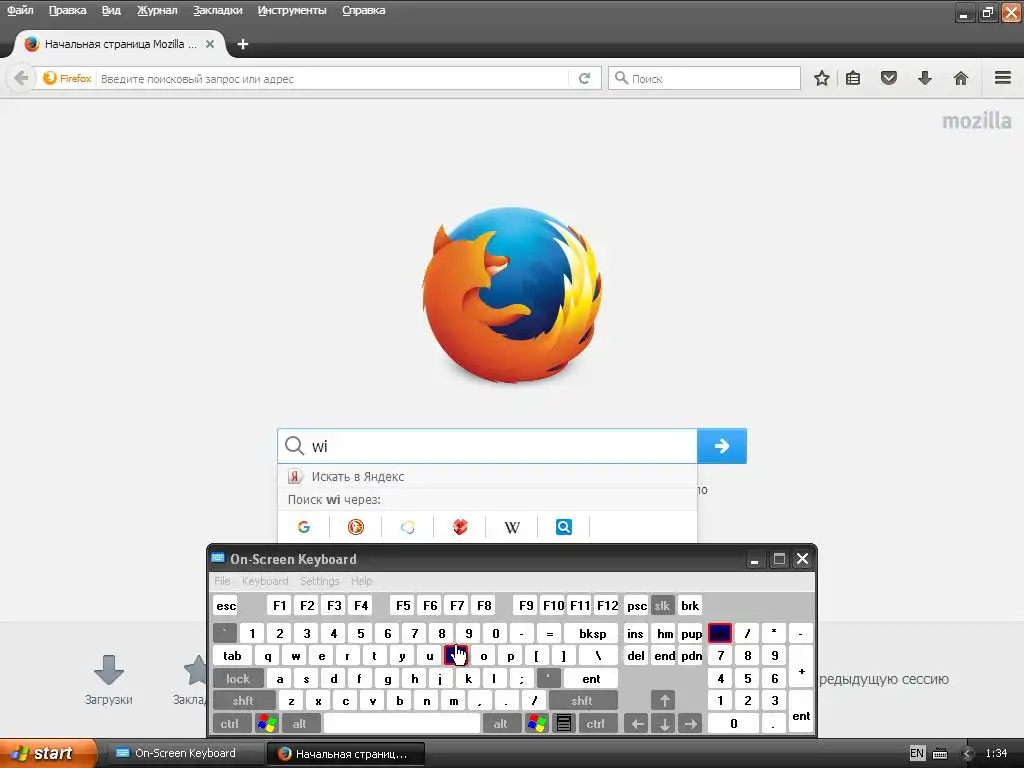Click the blue search arrow button

[722, 446]
